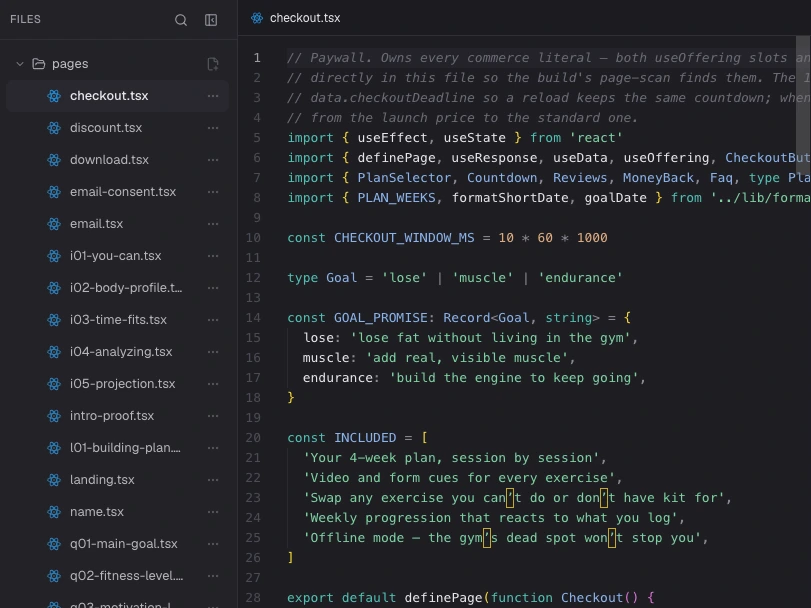Collapse the pages folder chevron
Screen dimensions: 811x608
[x=20, y=64]
